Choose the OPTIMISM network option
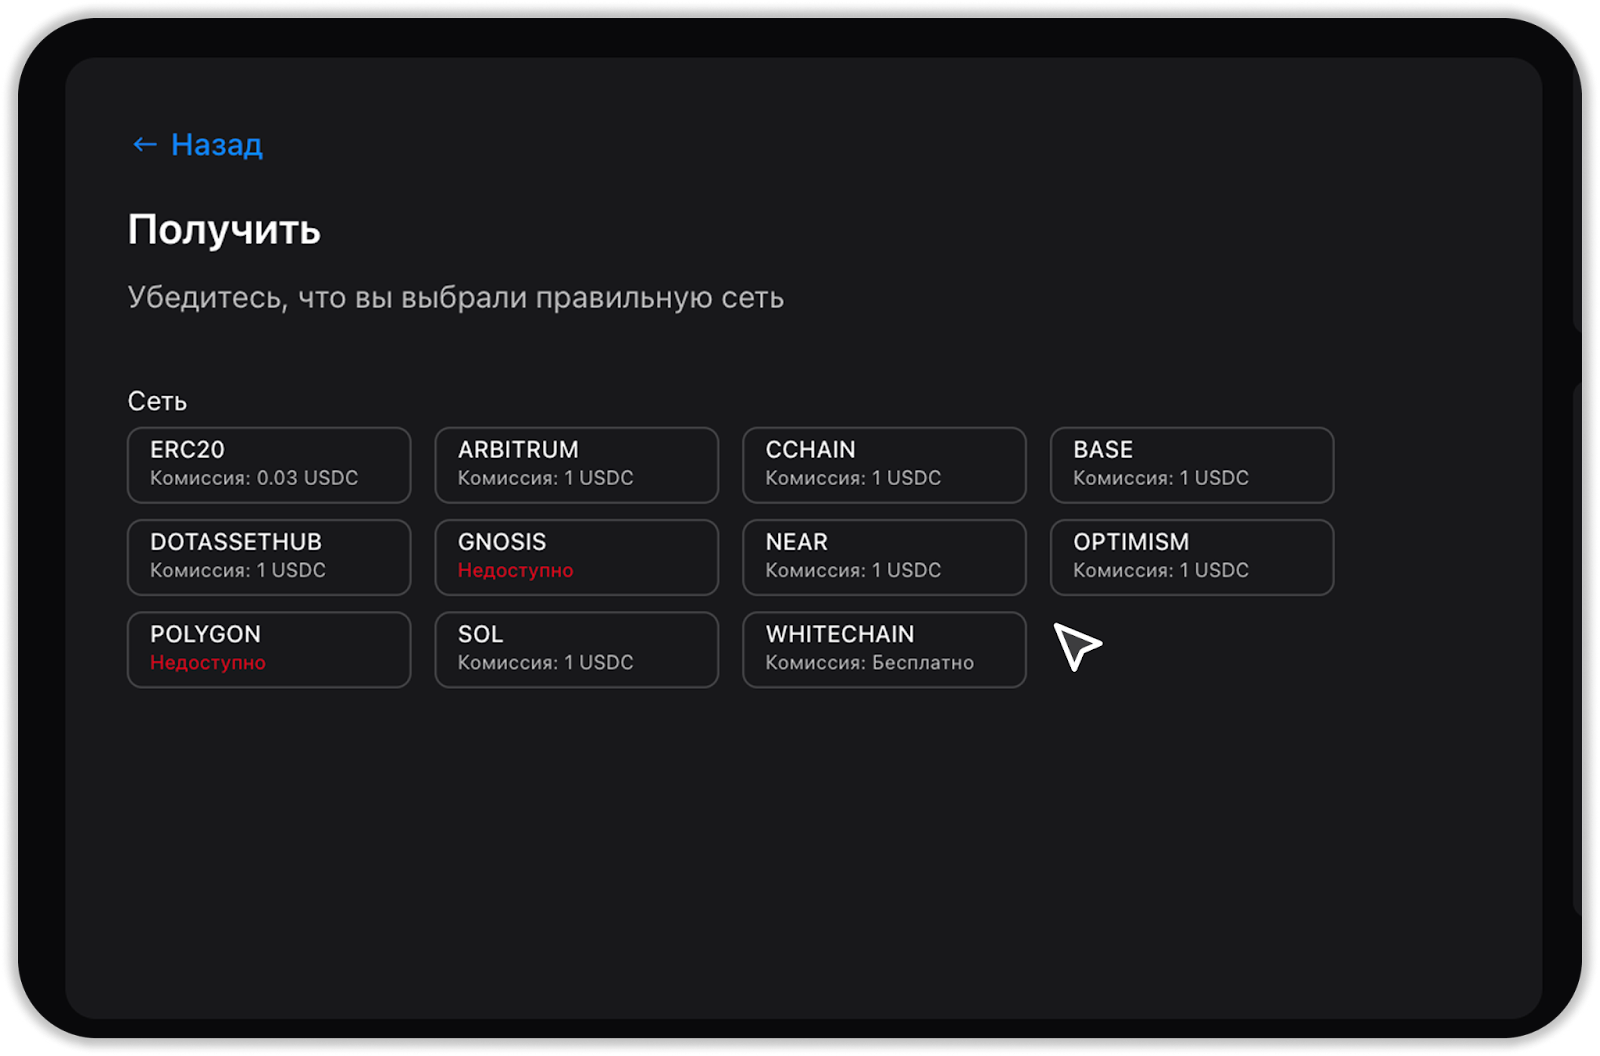 (1191, 557)
